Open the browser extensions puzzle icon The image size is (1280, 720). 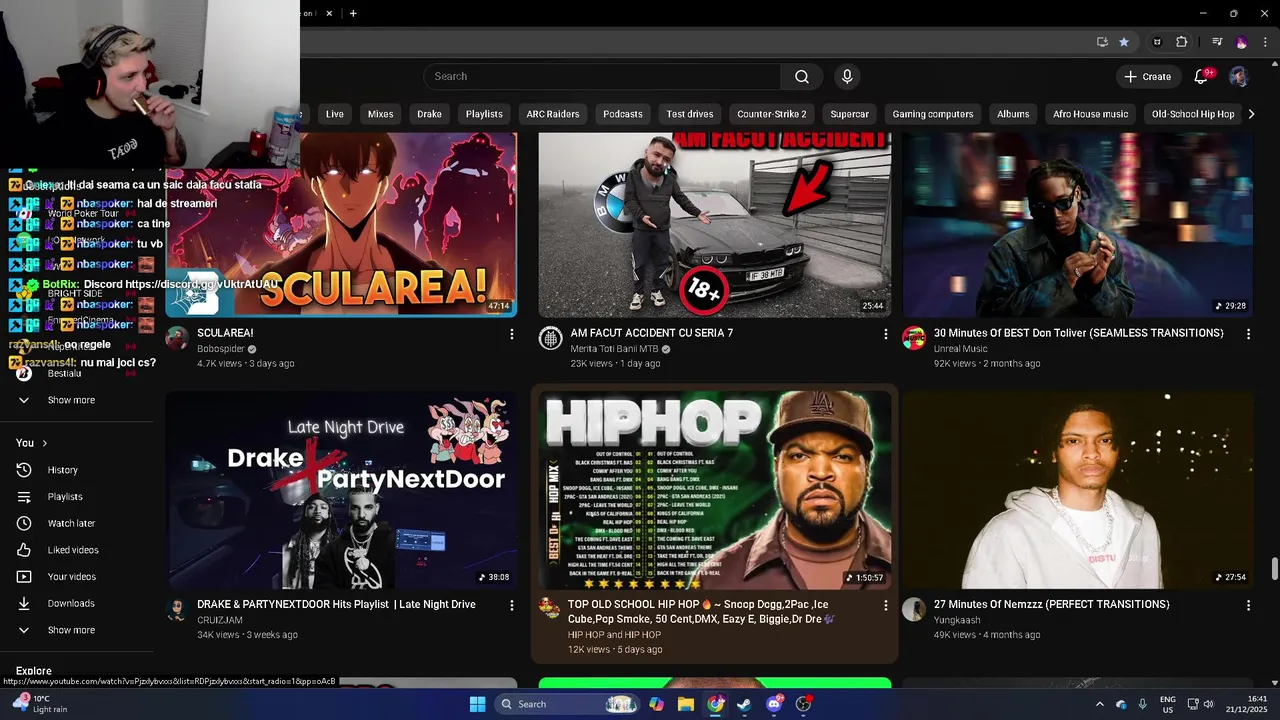point(1181,42)
